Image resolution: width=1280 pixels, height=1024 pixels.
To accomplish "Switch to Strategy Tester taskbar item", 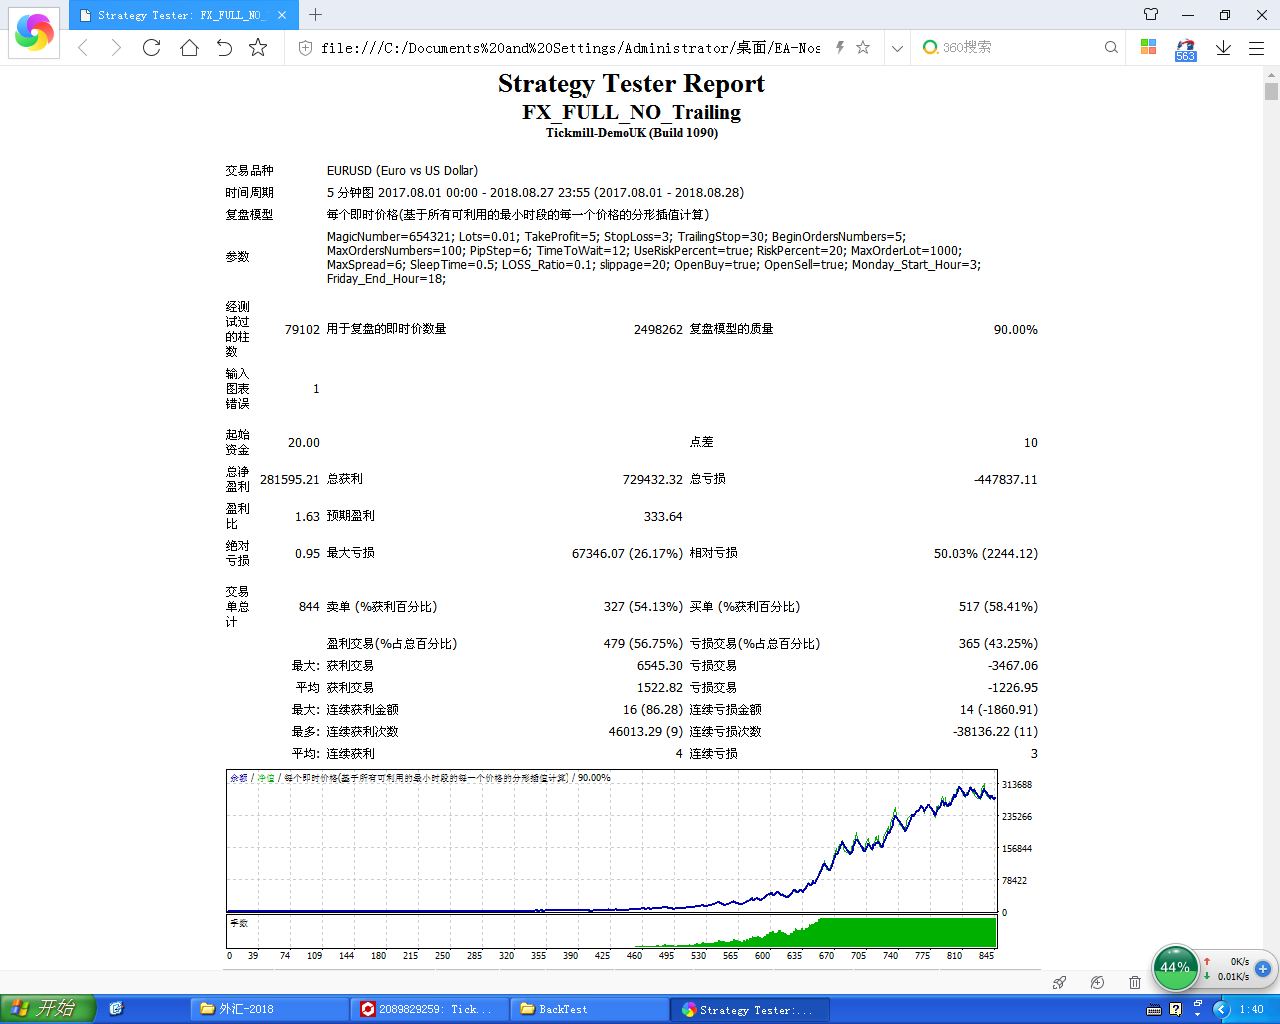I will click(x=750, y=1009).
